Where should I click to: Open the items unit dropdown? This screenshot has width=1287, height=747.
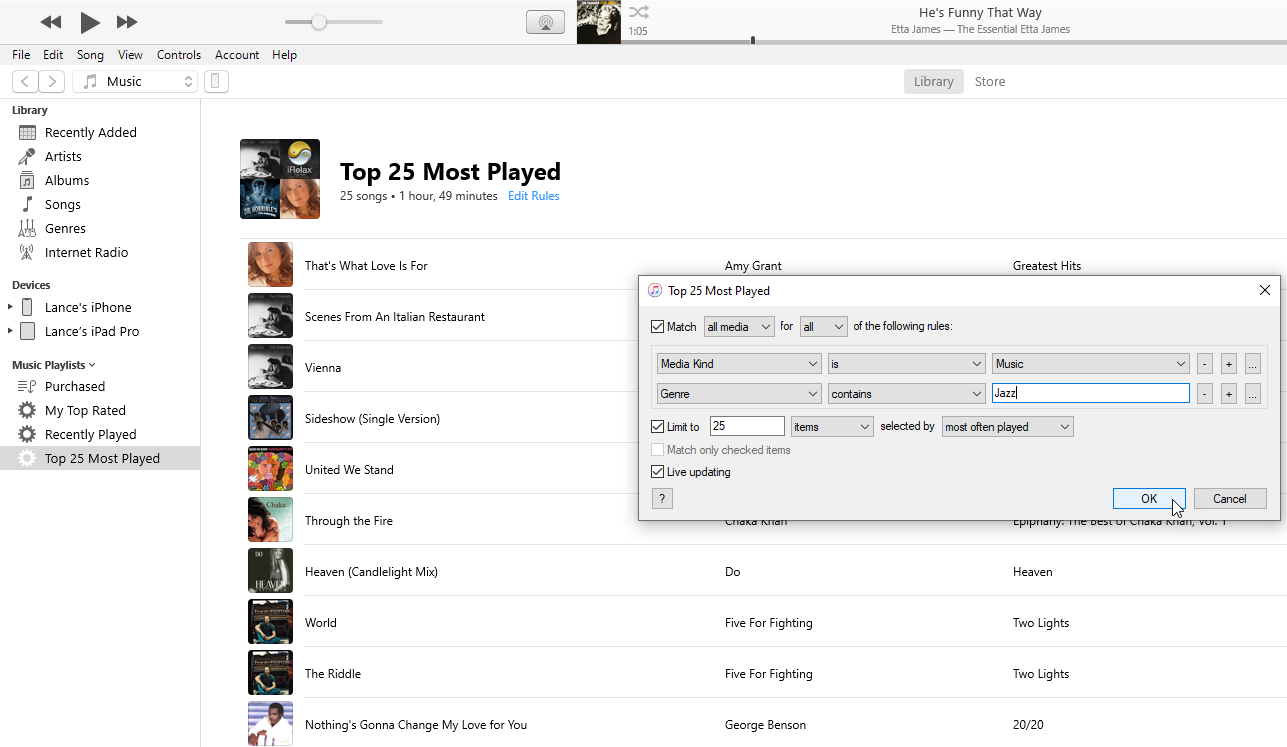tap(832, 427)
